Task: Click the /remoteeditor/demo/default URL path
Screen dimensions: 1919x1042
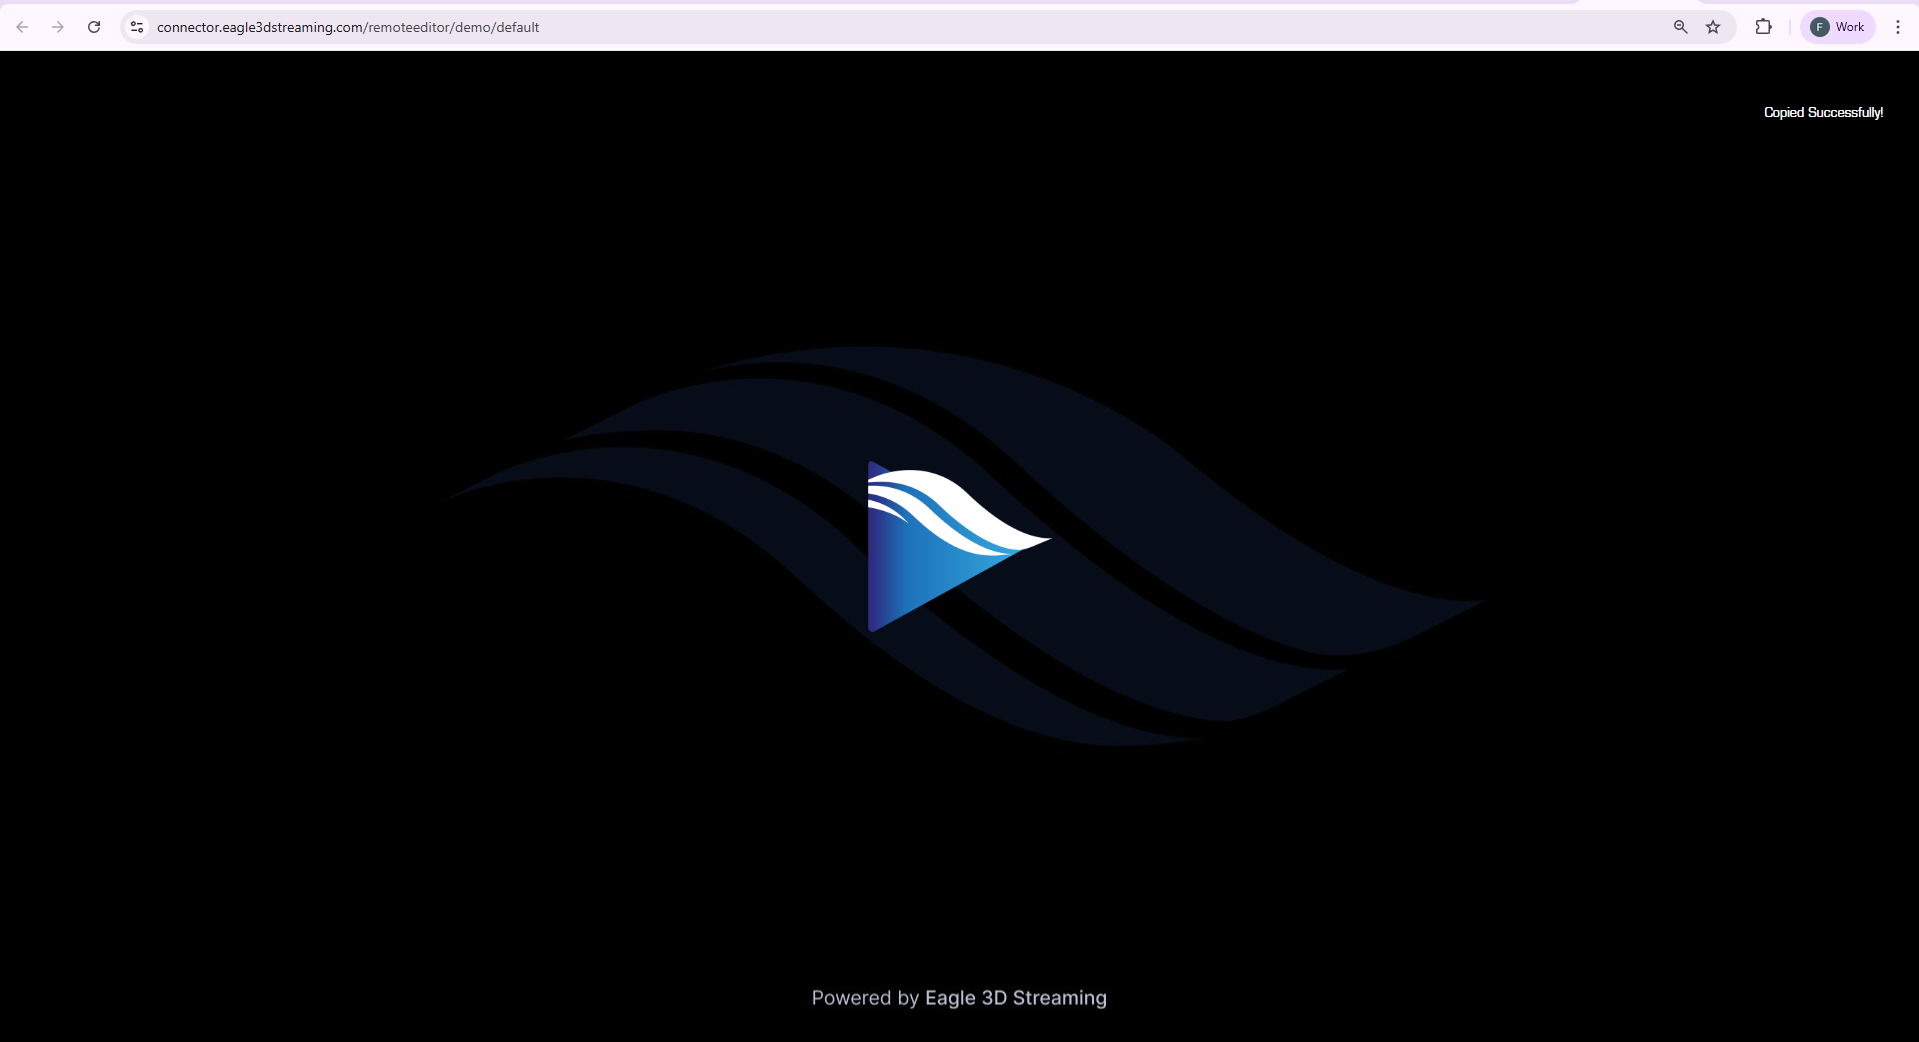Action: tap(453, 27)
